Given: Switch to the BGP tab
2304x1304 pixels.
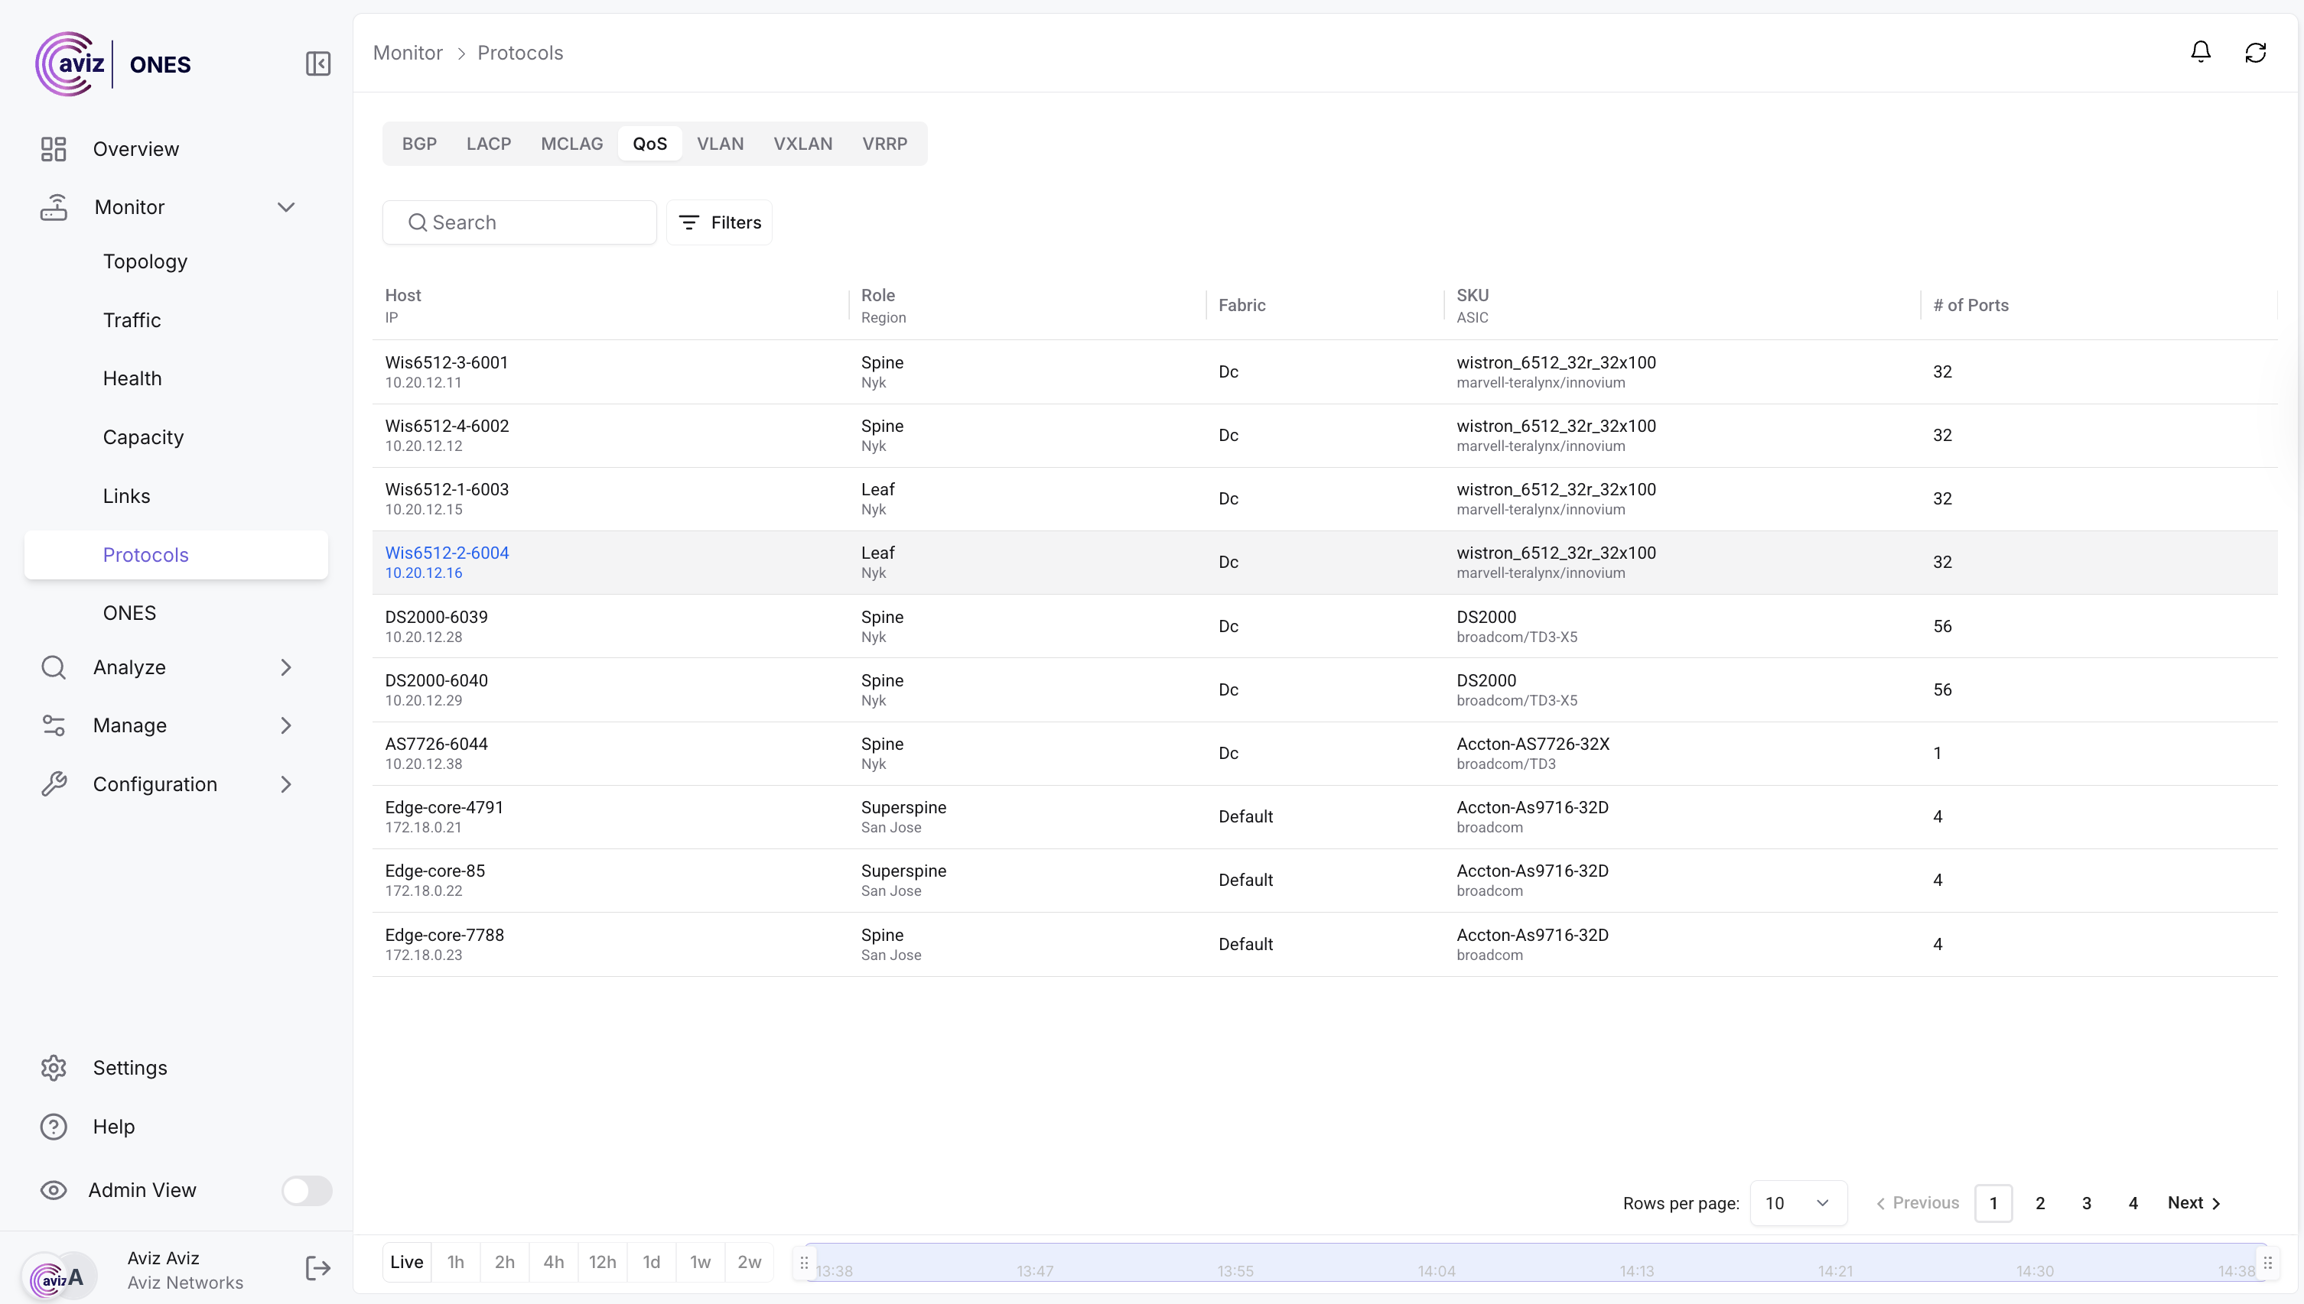Looking at the screenshot, I should pos(419,144).
